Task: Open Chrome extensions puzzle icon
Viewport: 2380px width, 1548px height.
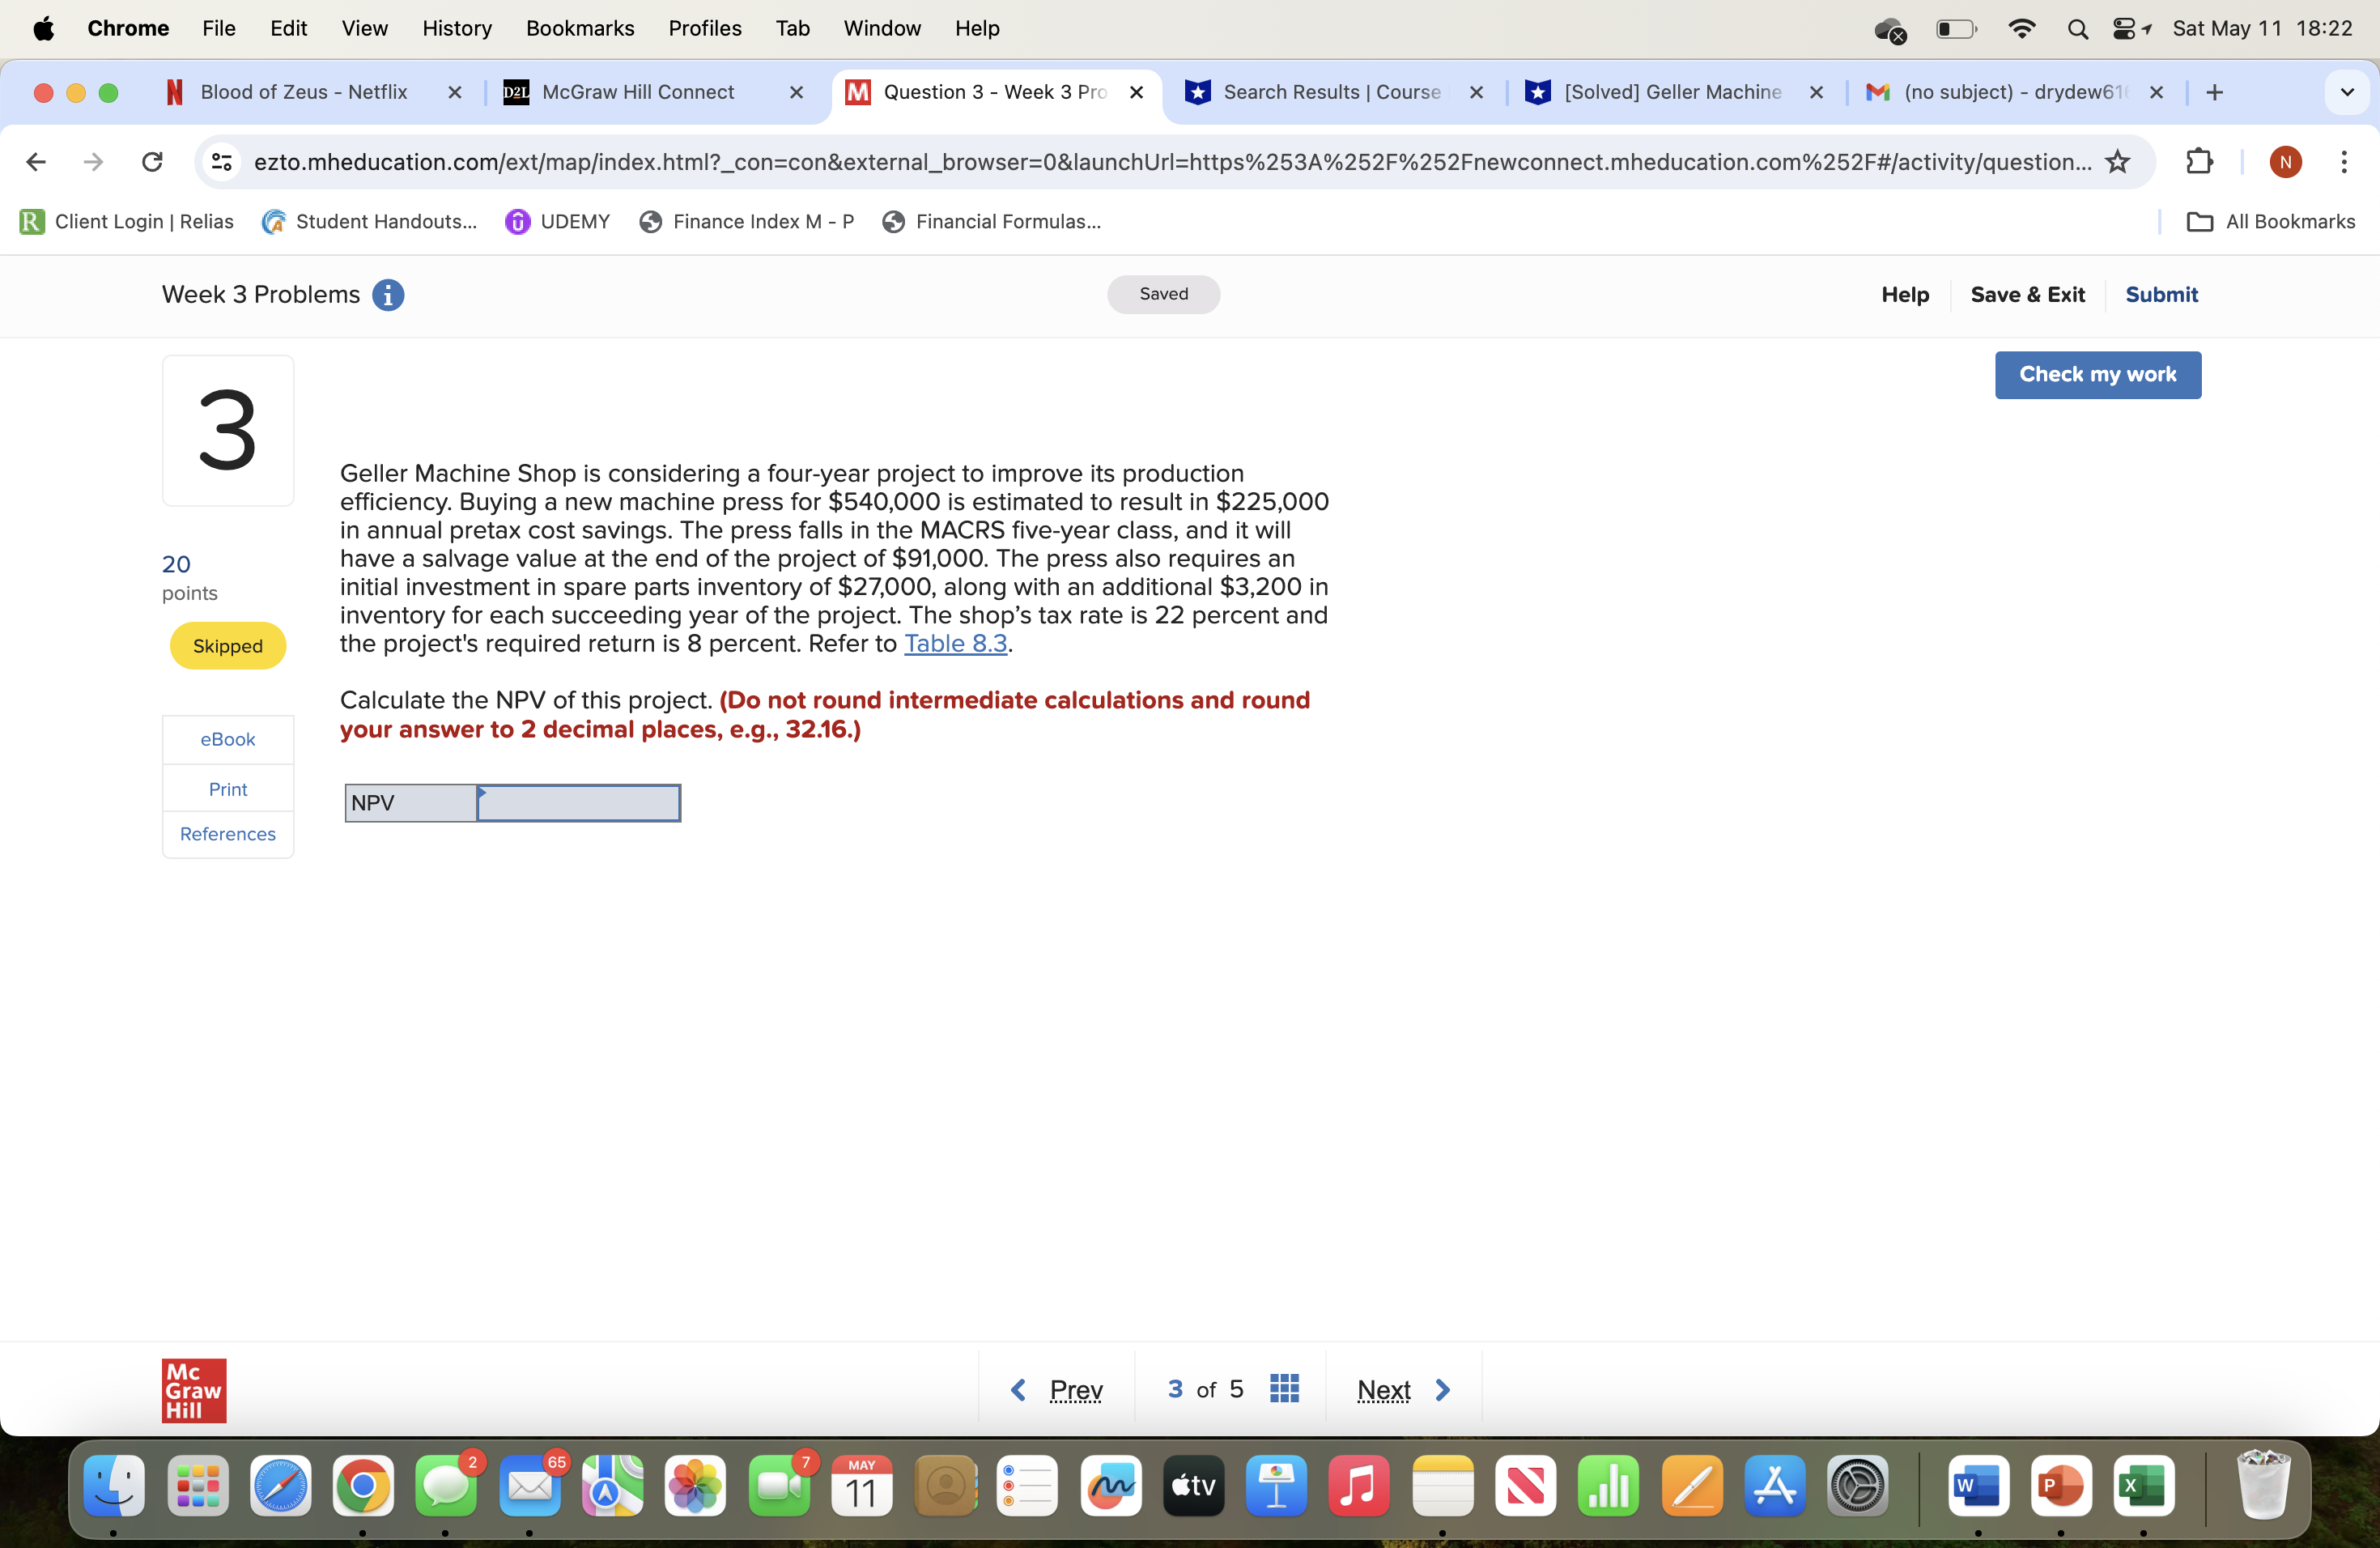Action: [2199, 162]
